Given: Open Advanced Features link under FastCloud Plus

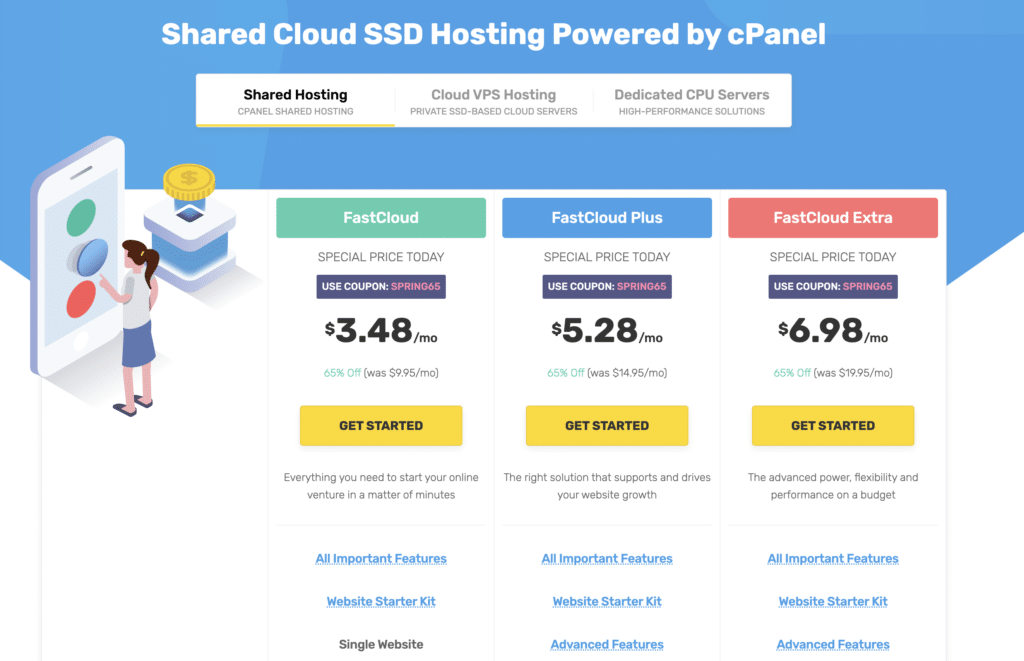Looking at the screenshot, I should pos(607,644).
